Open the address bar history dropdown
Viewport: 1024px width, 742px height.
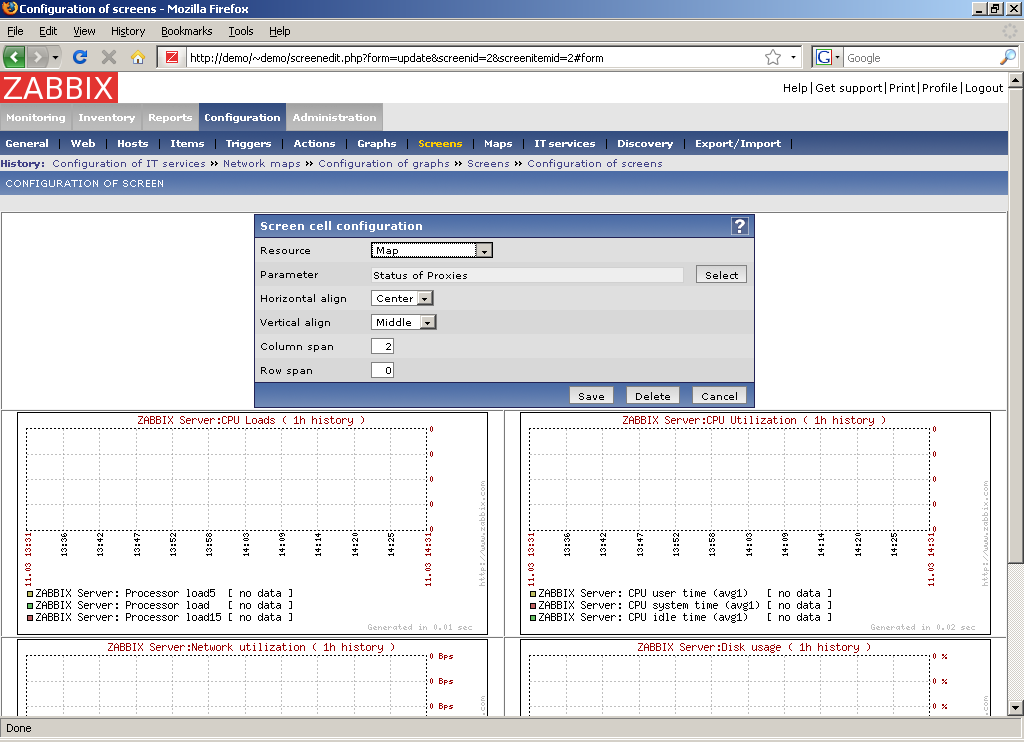coord(793,57)
